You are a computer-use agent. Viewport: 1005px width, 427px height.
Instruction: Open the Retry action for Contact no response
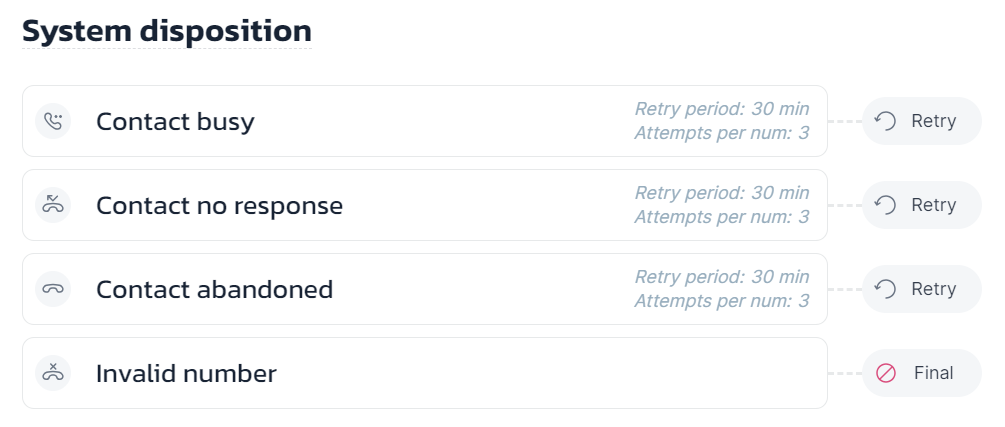922,205
